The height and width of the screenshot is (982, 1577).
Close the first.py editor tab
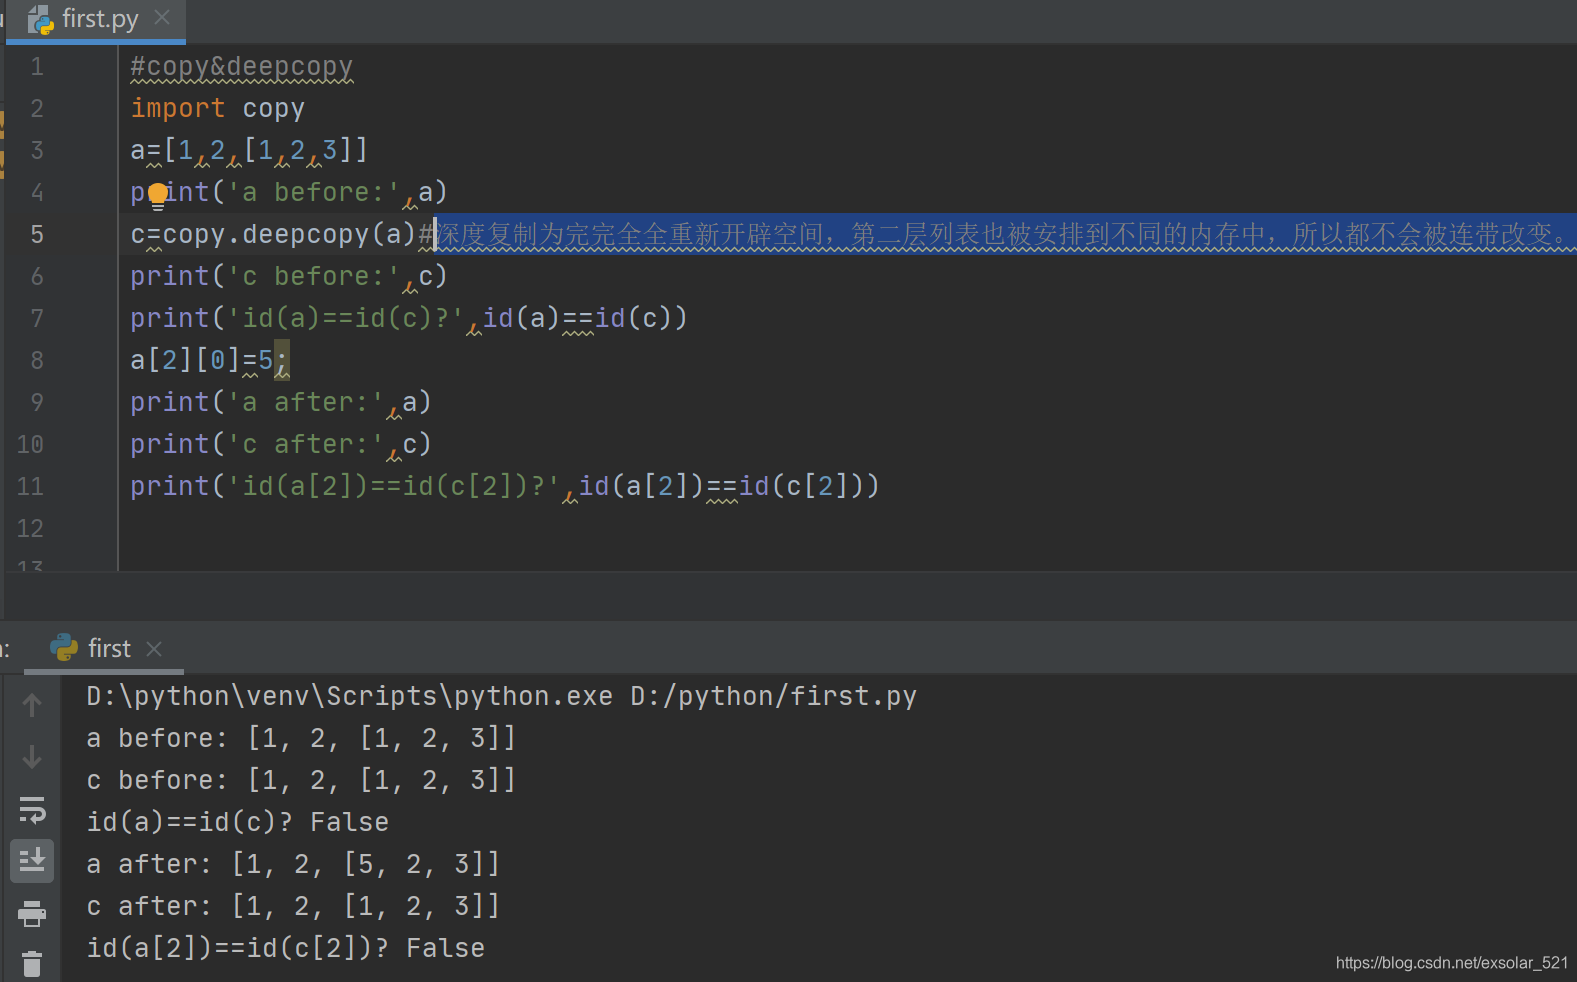(162, 18)
